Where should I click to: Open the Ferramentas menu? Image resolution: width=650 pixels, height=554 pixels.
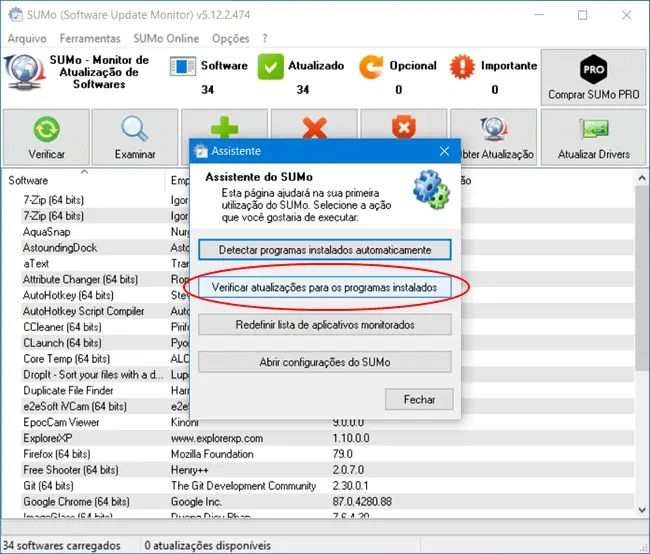click(90, 38)
